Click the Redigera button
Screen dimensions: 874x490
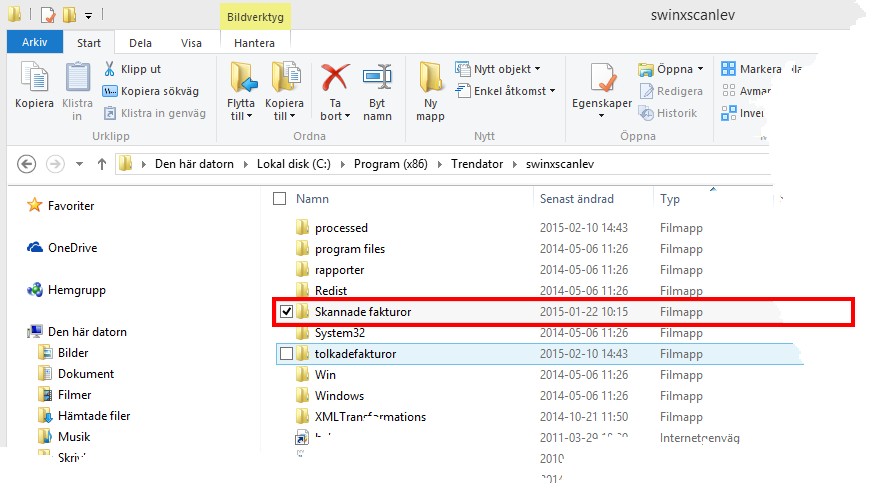(671, 91)
